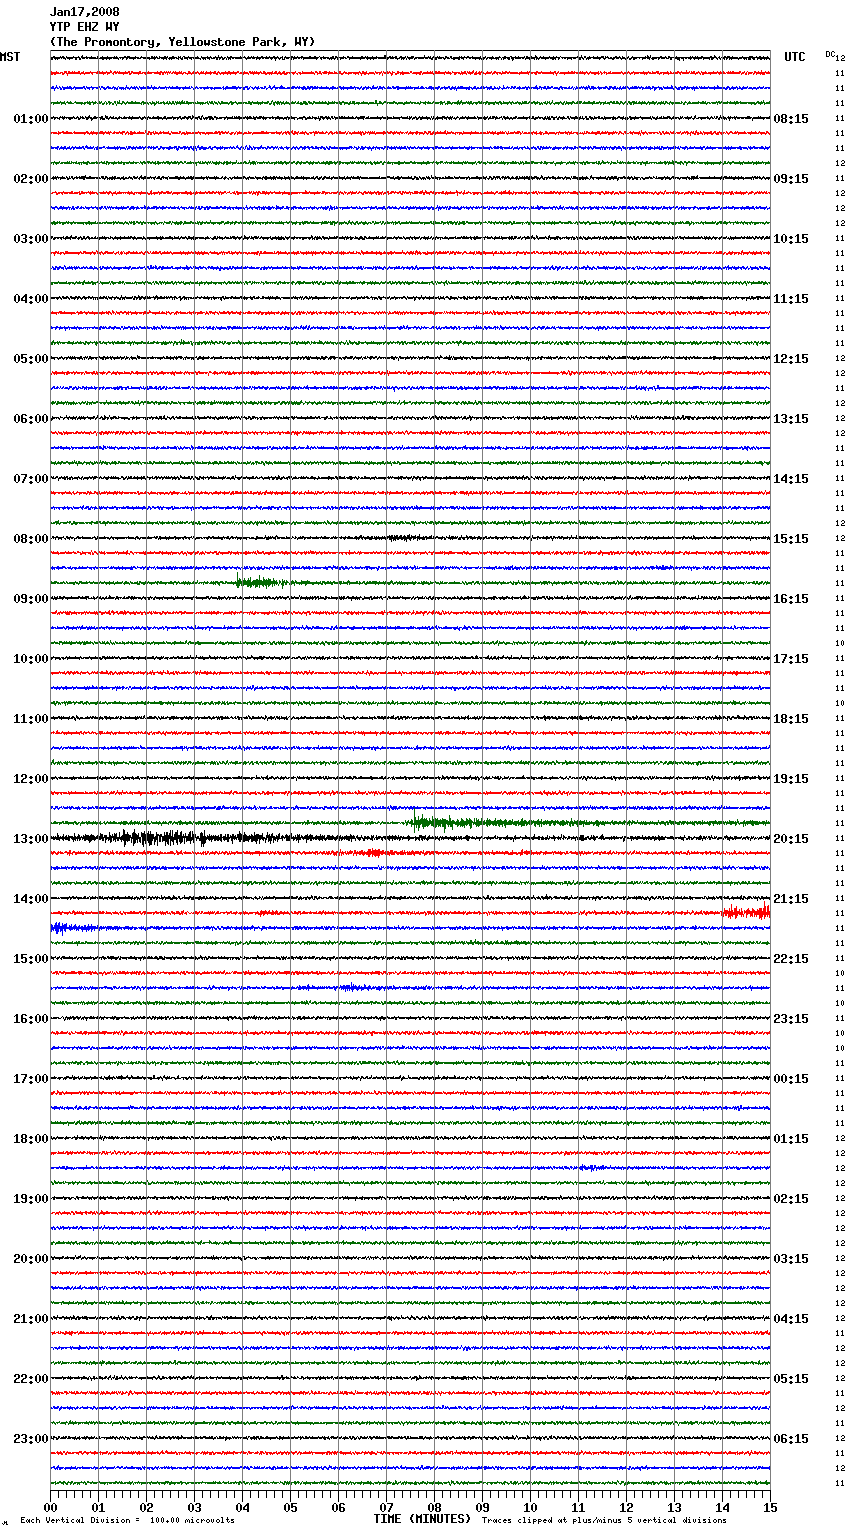Click the small green event before 09:00 trace

(x=262, y=582)
